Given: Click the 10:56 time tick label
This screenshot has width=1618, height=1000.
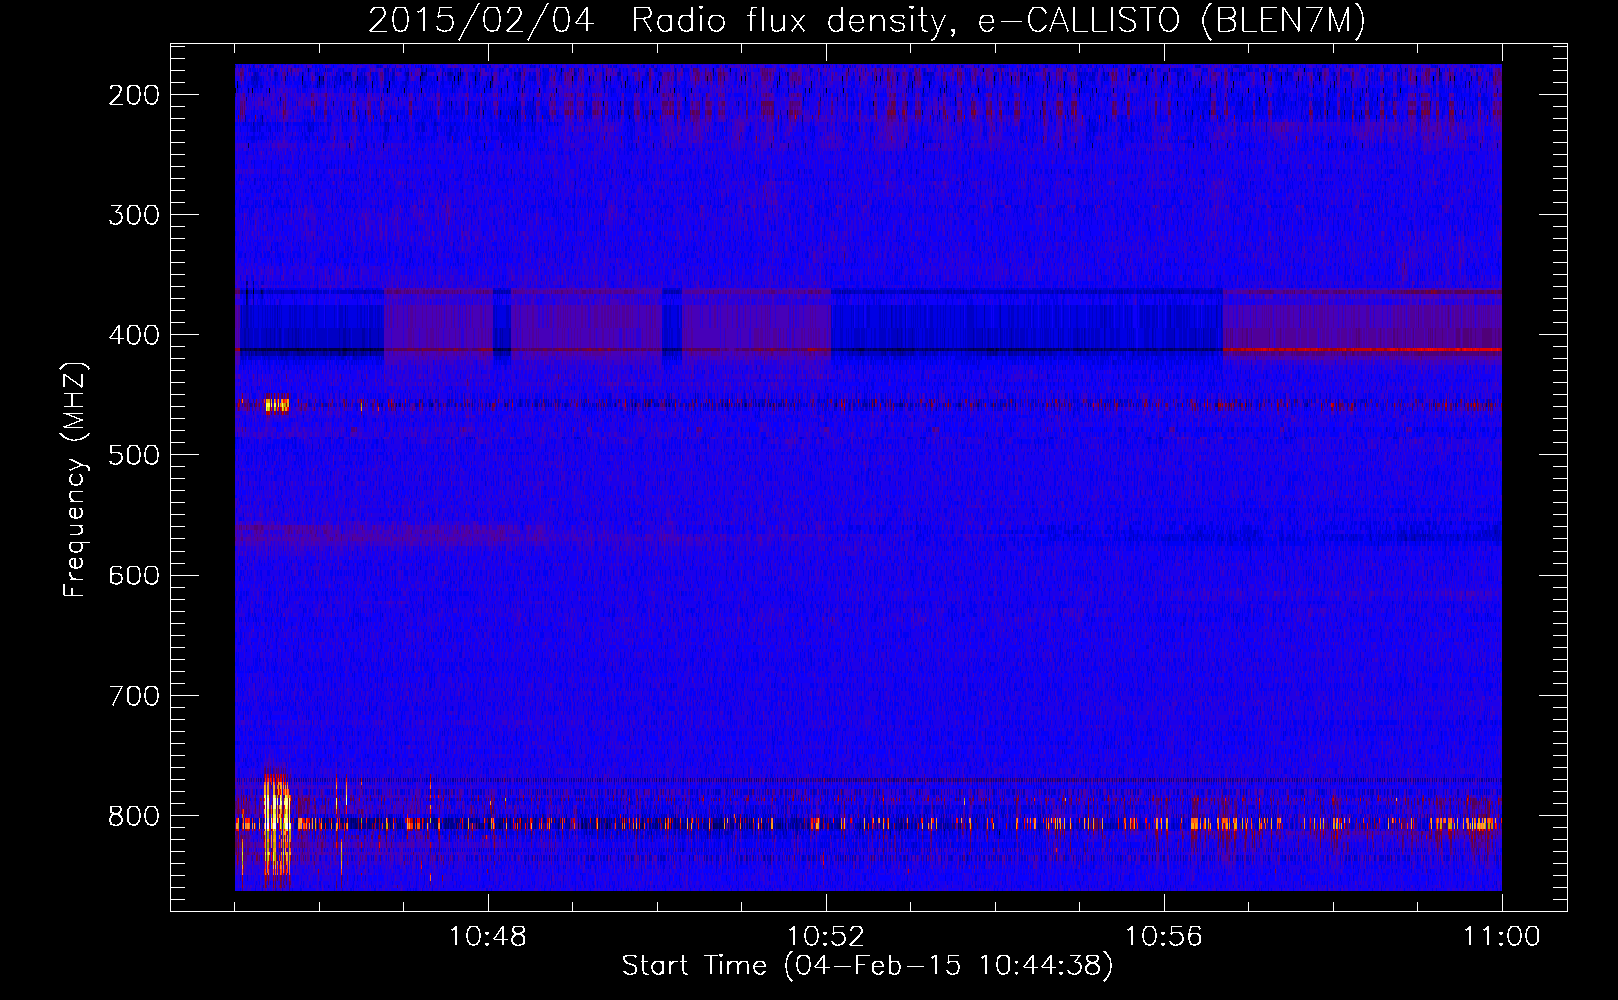Looking at the screenshot, I should 1164,937.
